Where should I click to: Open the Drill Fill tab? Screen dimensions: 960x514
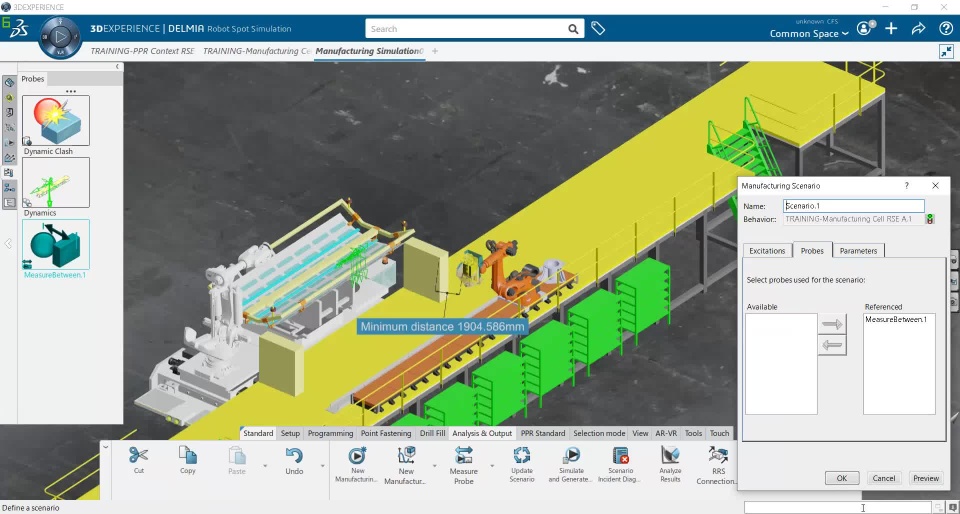click(433, 433)
